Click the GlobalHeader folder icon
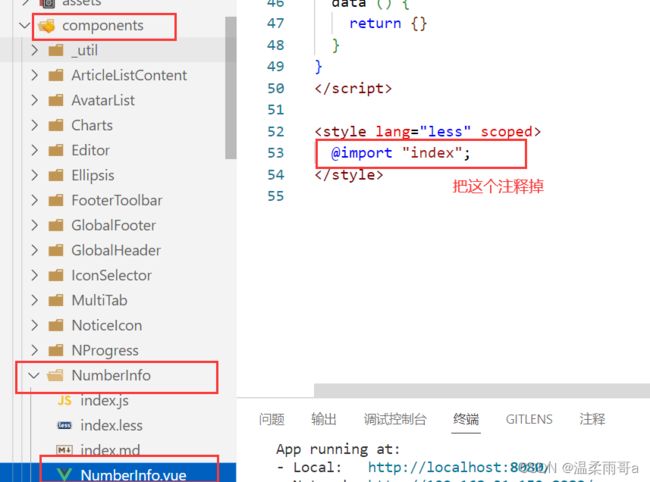Screen dimensions: 650x482 56,250
